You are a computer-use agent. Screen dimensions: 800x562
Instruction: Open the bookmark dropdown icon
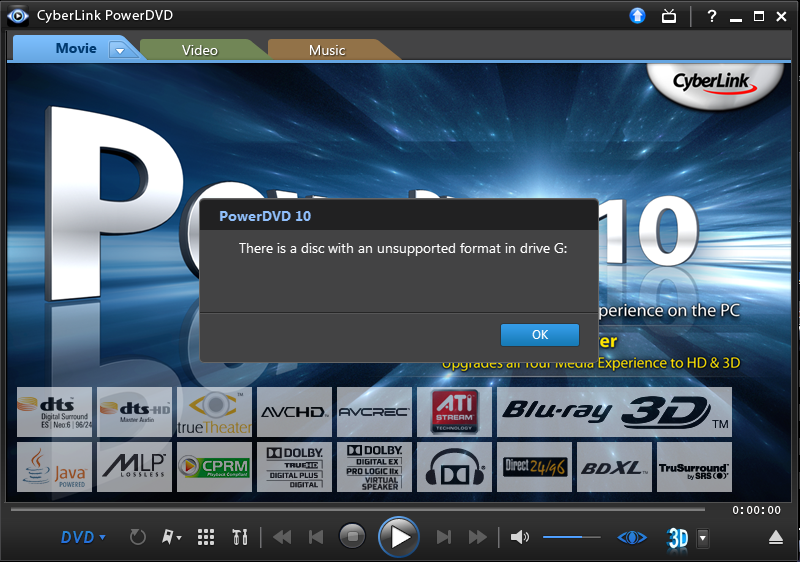click(x=171, y=537)
